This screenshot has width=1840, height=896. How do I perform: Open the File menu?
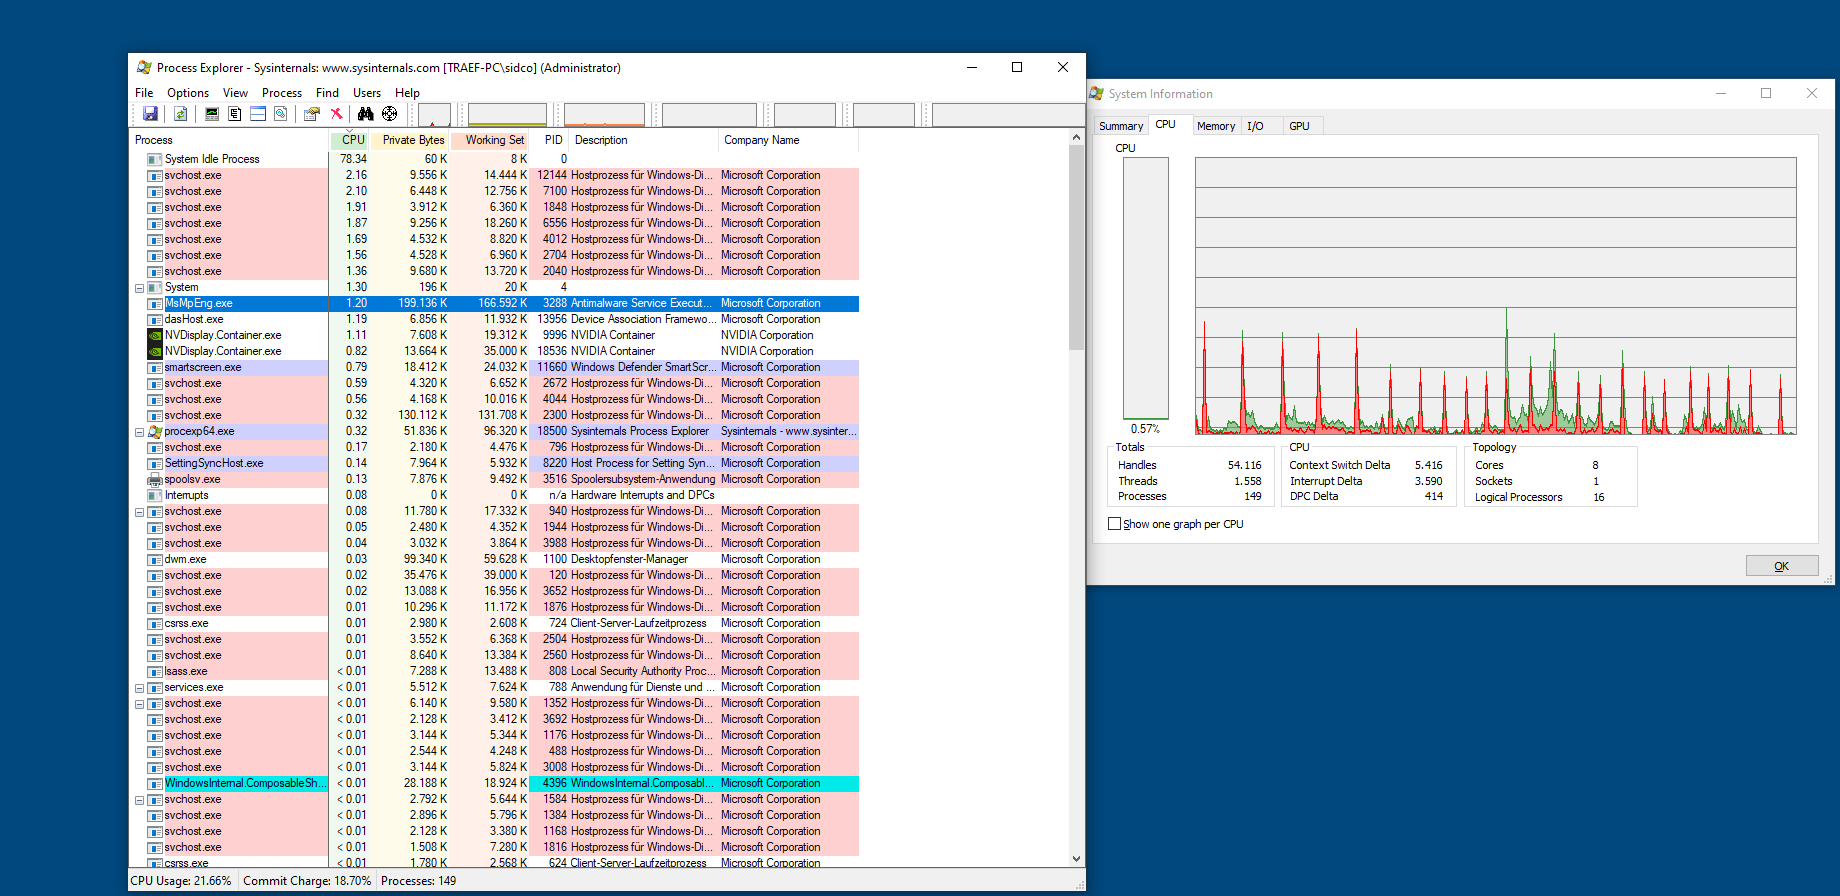[144, 93]
